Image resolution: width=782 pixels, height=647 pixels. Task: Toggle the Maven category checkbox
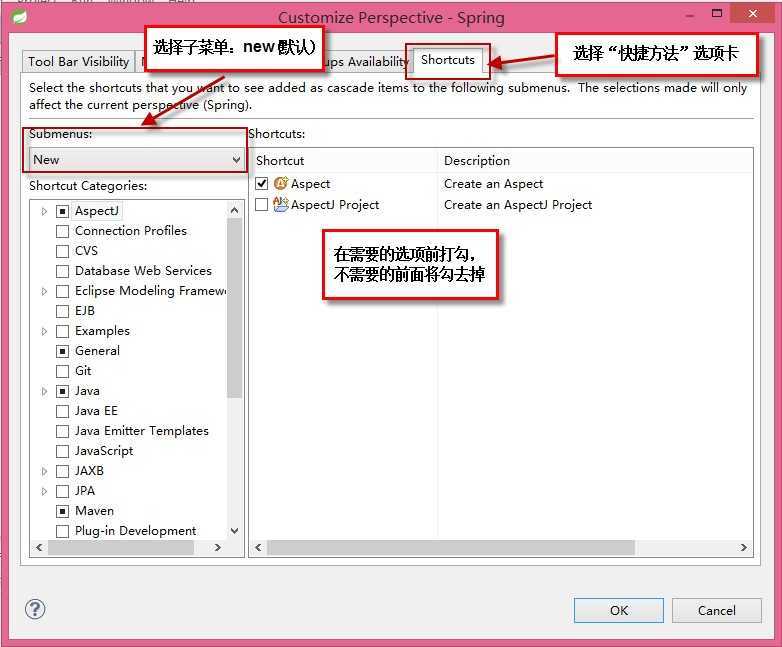(62, 511)
